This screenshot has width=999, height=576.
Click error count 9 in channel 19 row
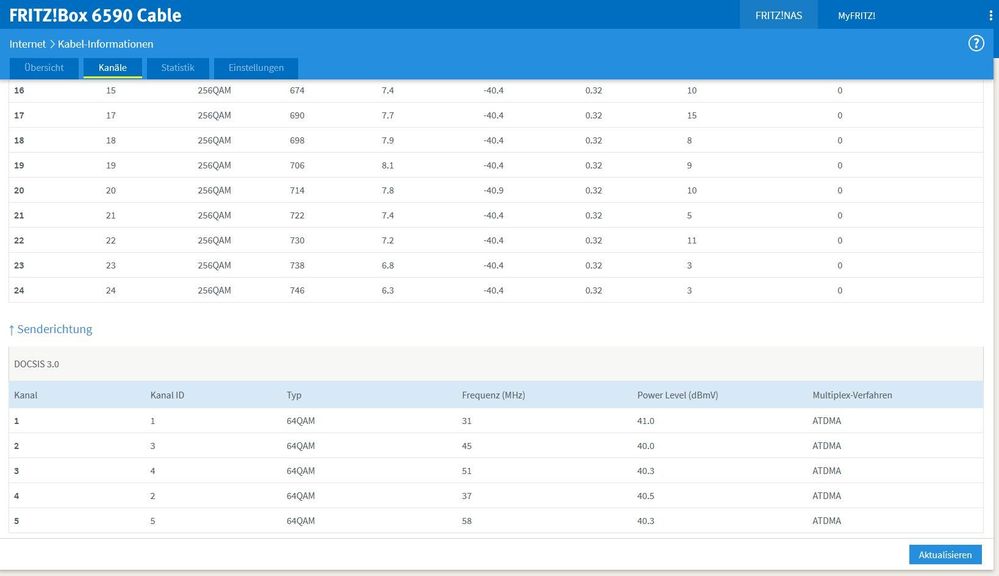point(689,165)
